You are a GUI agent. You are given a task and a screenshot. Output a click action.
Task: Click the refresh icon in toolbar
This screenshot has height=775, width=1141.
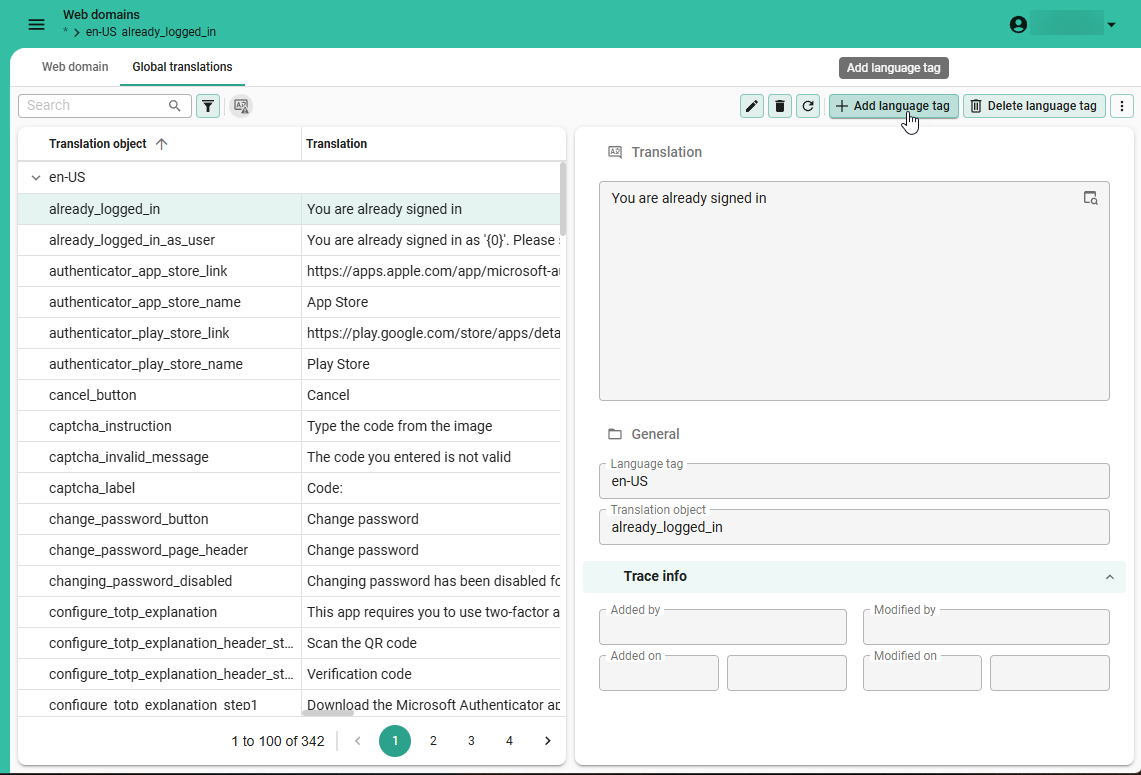[808, 106]
